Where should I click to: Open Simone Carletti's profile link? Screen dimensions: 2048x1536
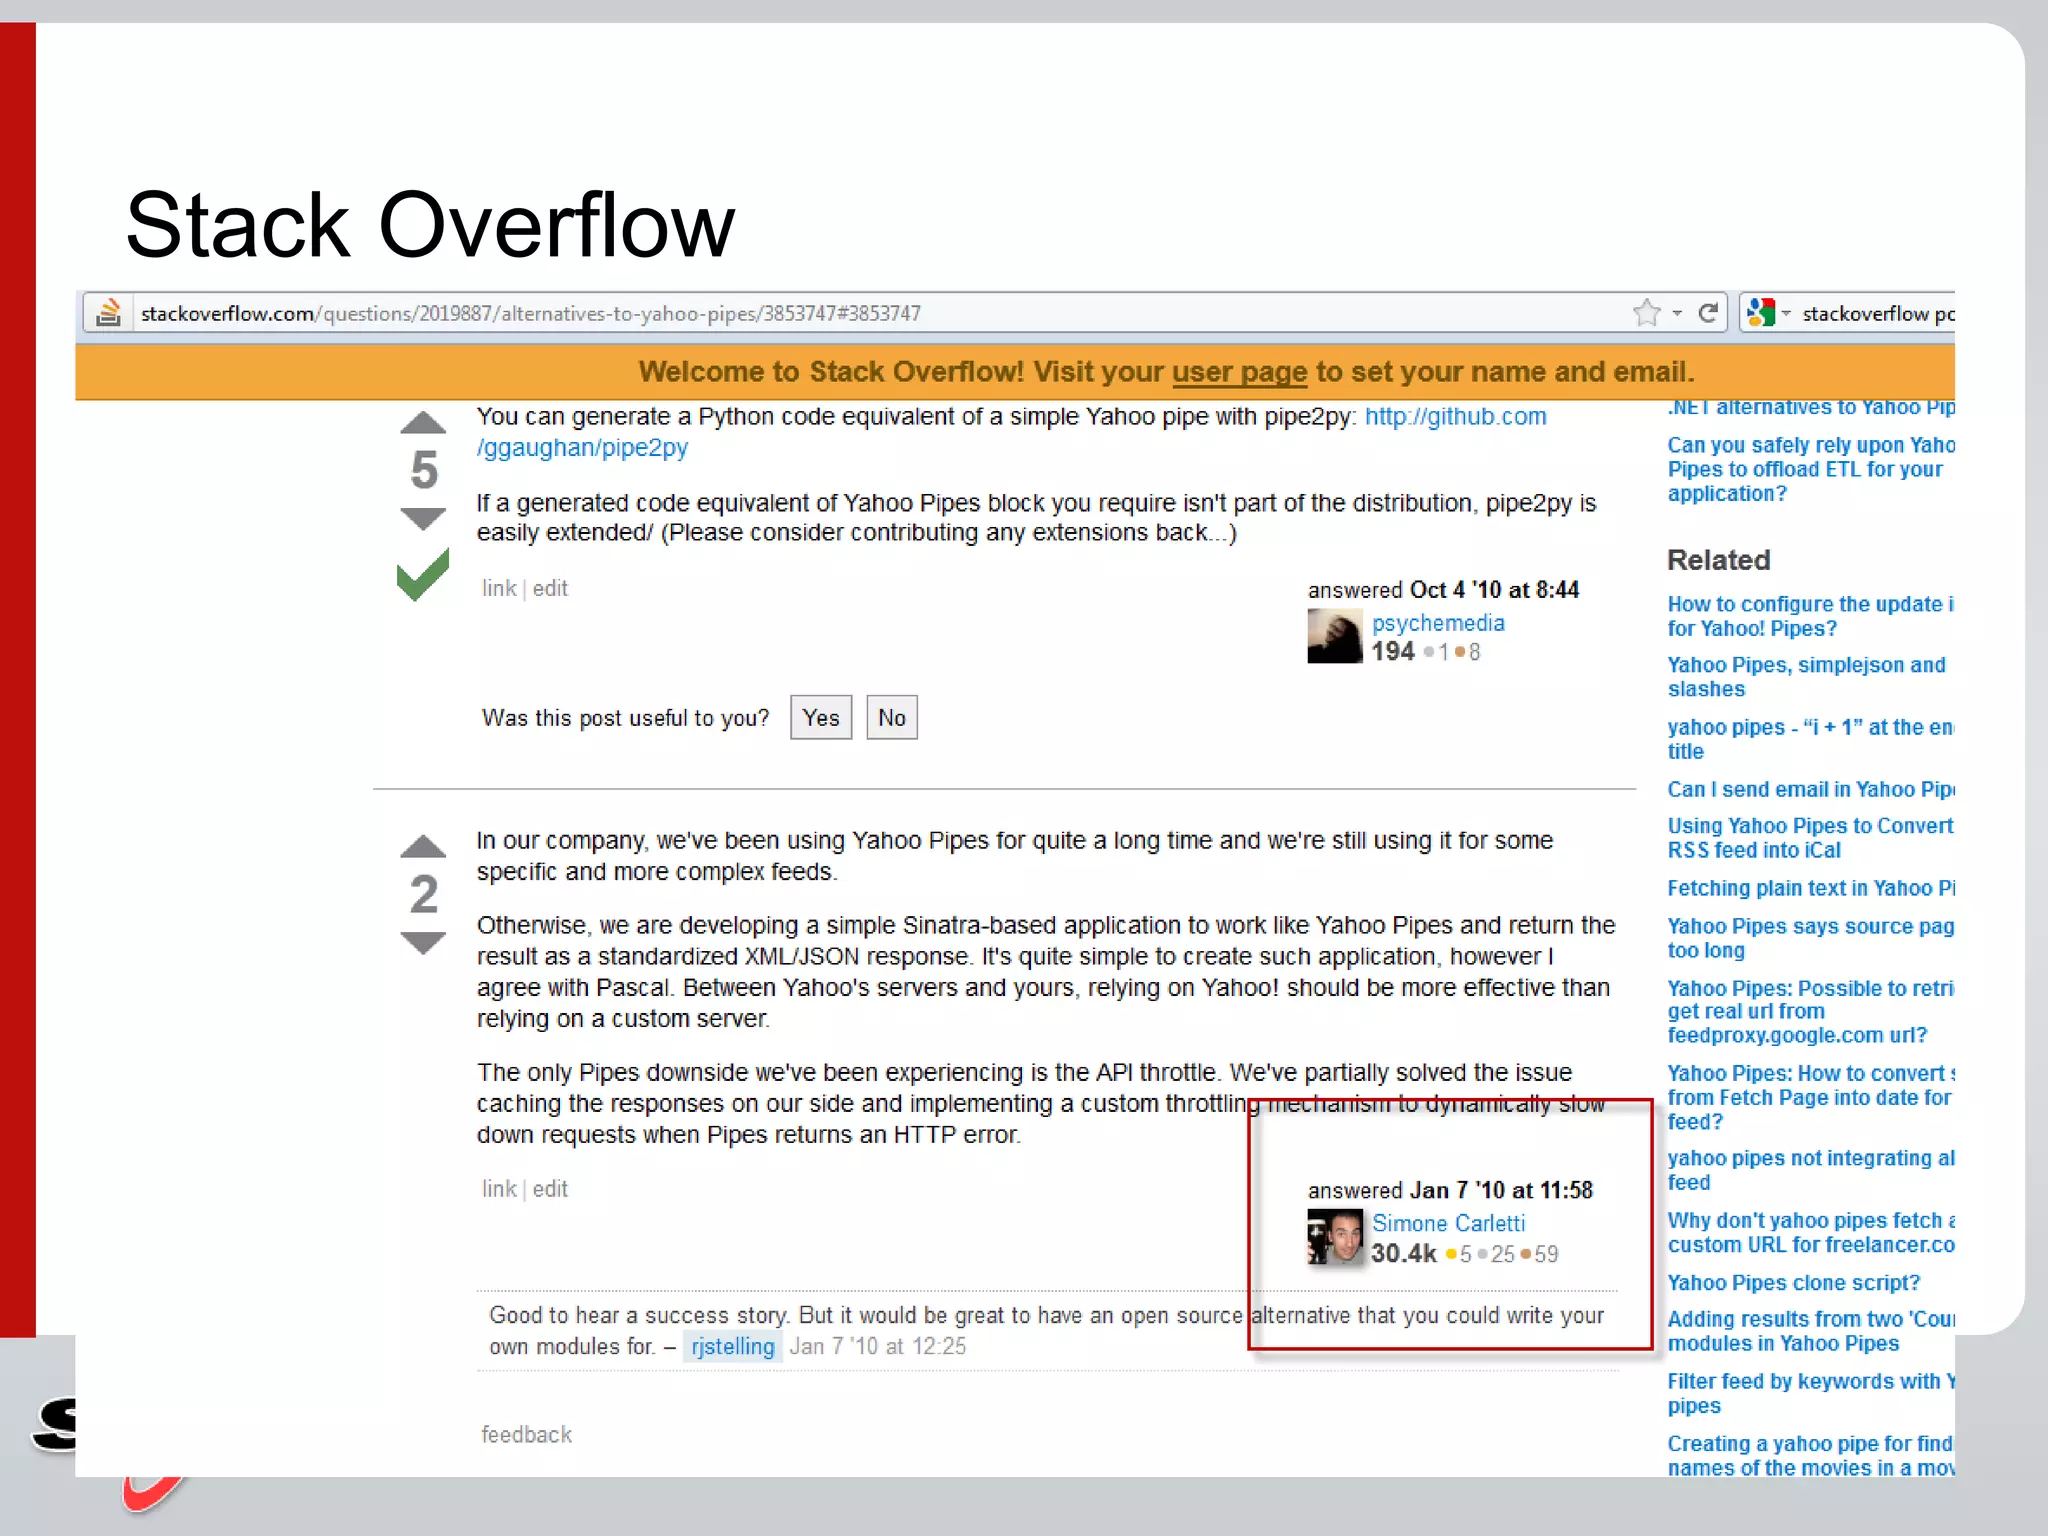1448,1223
